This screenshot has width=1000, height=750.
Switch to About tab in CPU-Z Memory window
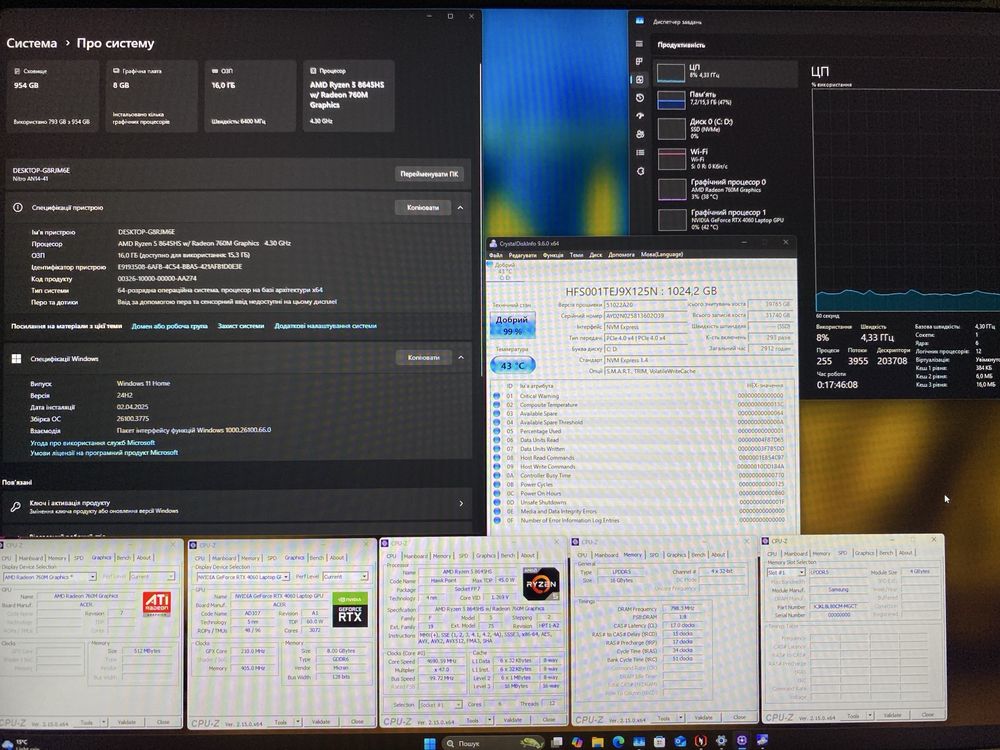pos(718,555)
